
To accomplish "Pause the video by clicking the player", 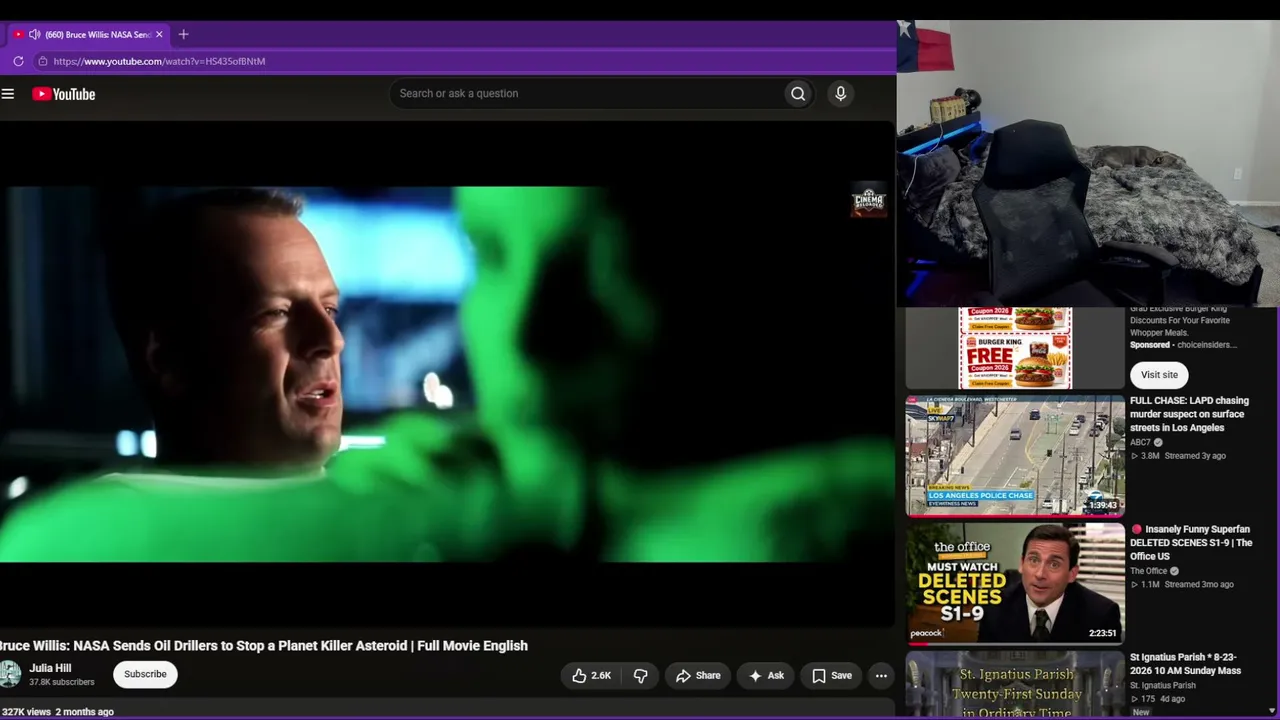I will coord(447,374).
